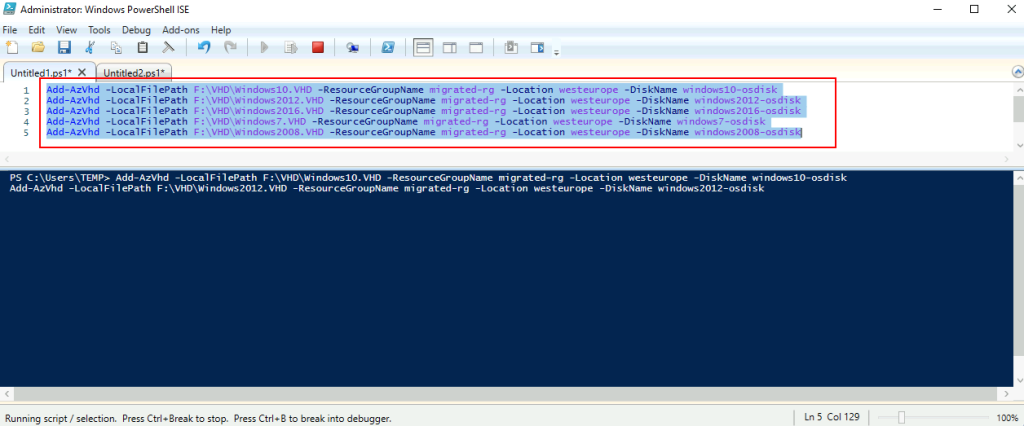Close the Untitled1.ps1 tab
1024x426 pixels.
tap(82, 72)
